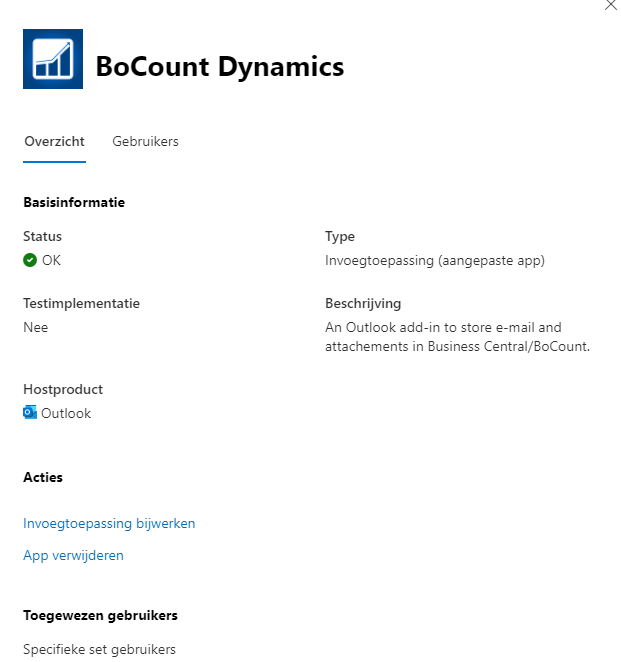Click the App verwijderen link

coord(73,556)
